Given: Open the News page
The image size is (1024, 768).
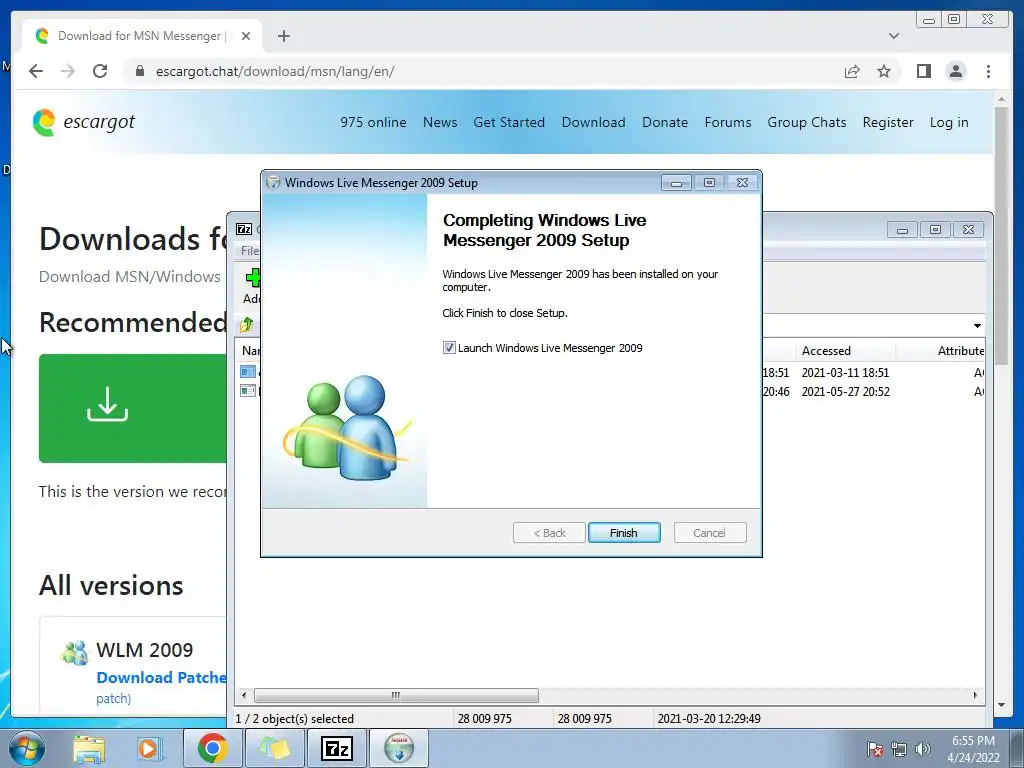Looking at the screenshot, I should coord(440,122).
